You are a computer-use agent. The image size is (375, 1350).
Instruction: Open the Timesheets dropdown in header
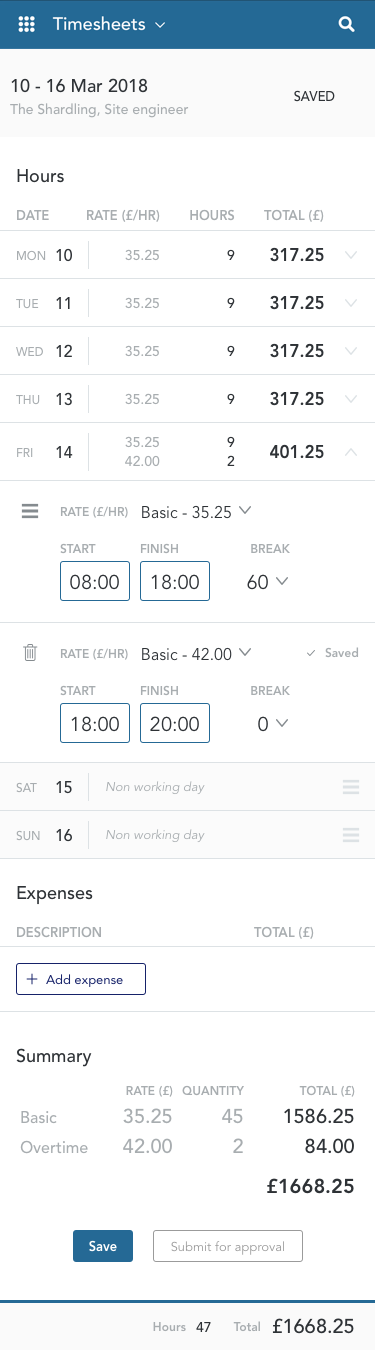pos(109,24)
